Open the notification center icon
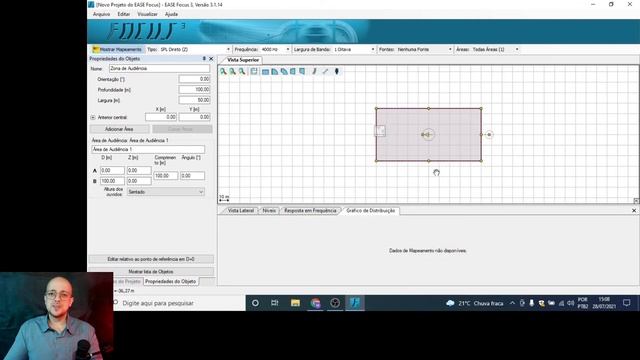Image resolution: width=640 pixels, height=360 pixels. coord(627,303)
